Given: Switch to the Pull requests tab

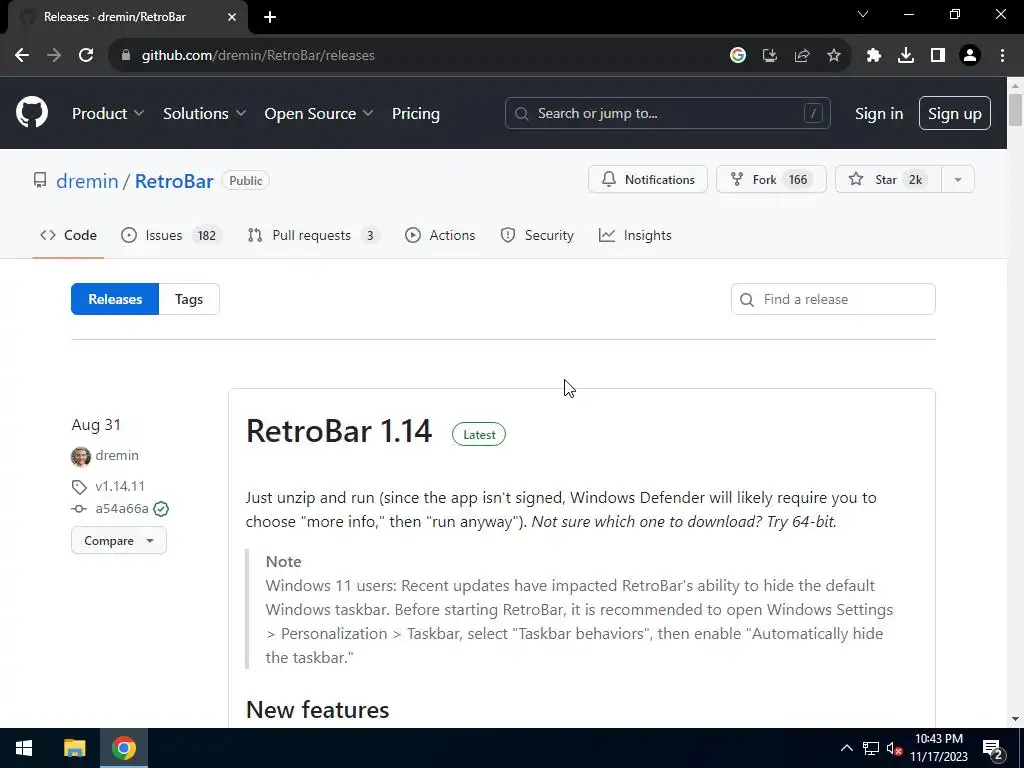Looking at the screenshot, I should pos(313,235).
